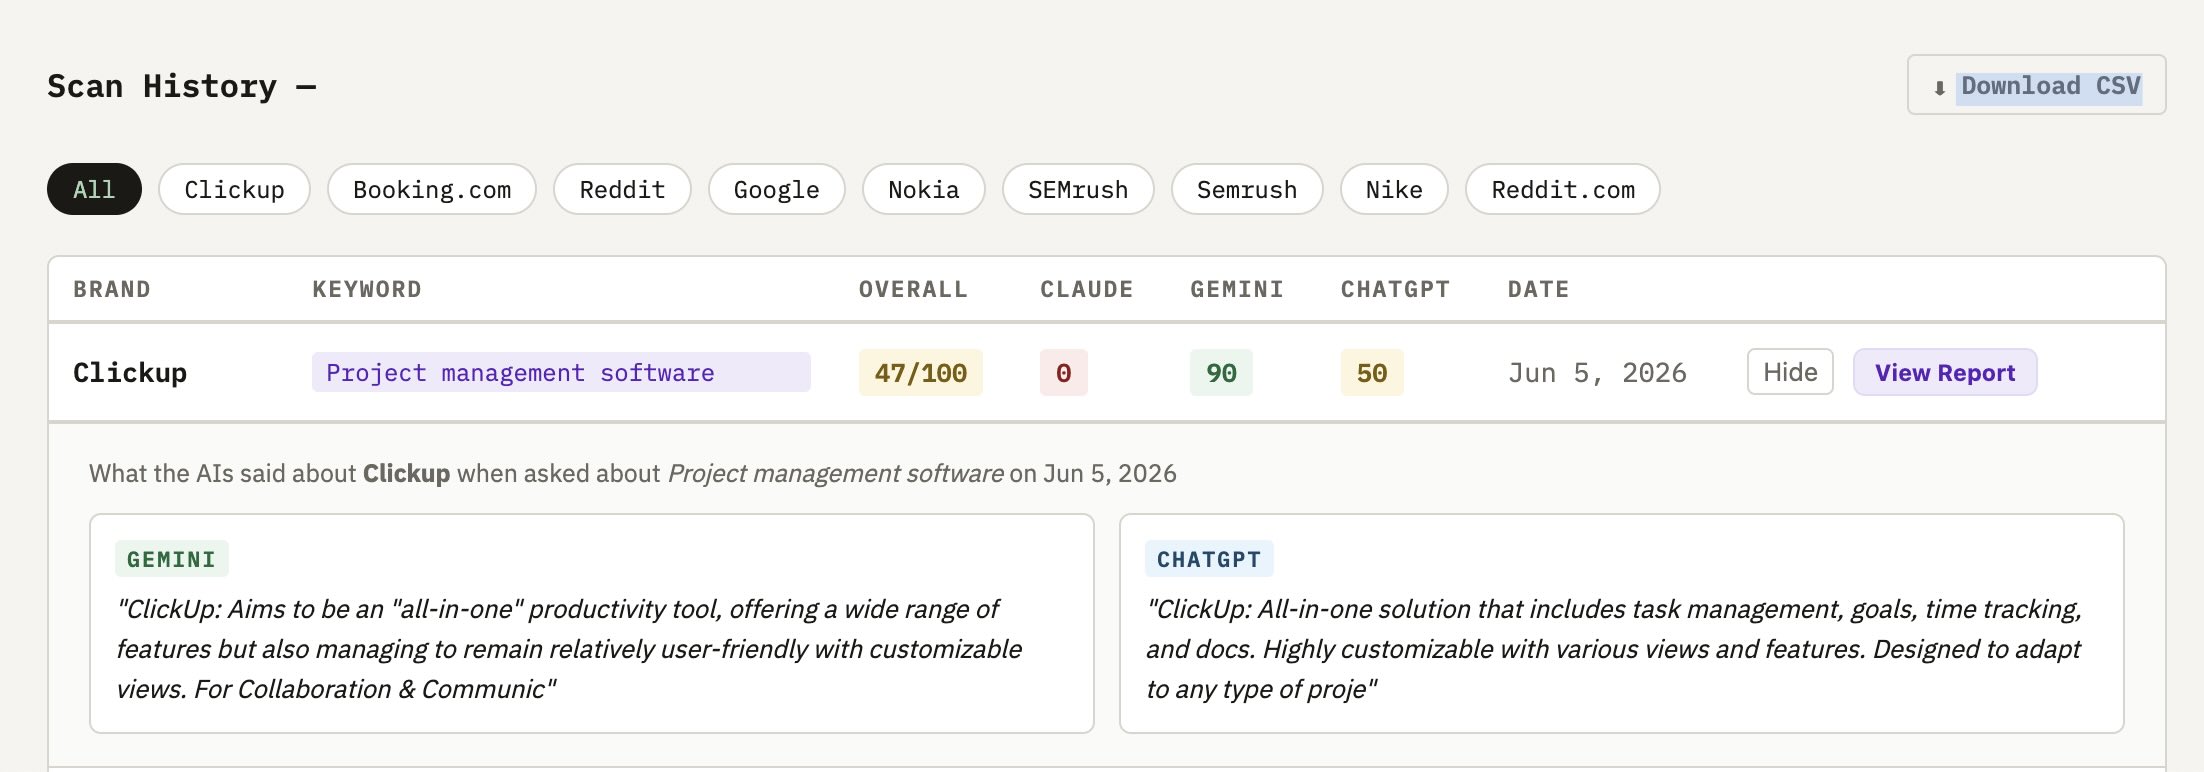
Task: Click the ChatGPT score 50 badge
Action: tap(1372, 373)
